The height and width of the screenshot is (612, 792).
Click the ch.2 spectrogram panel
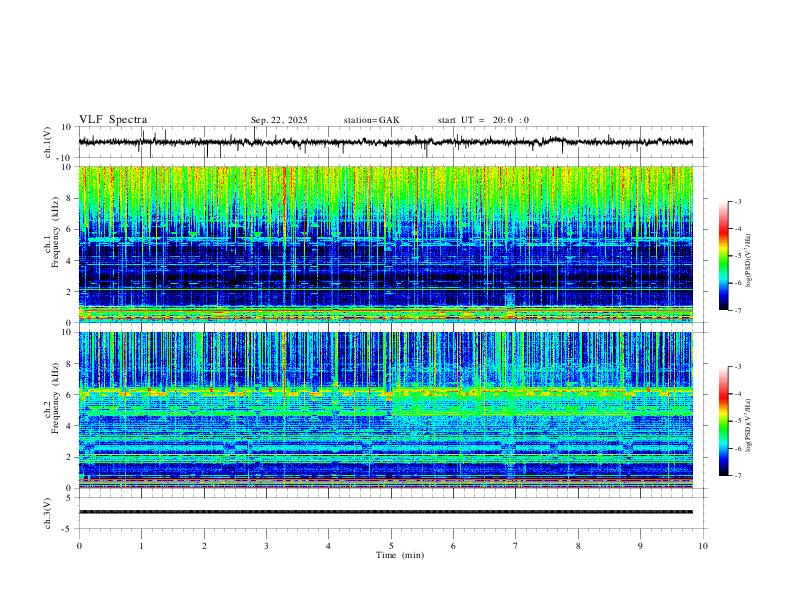pos(386,410)
